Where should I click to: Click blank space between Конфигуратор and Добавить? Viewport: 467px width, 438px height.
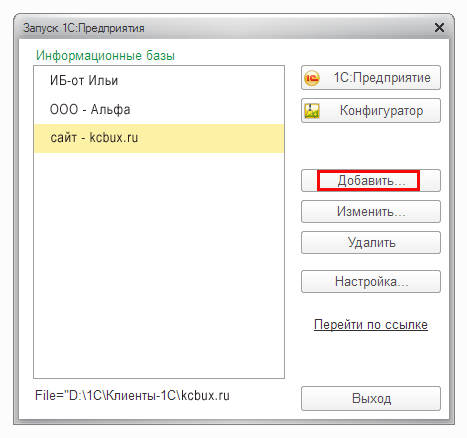[371, 146]
